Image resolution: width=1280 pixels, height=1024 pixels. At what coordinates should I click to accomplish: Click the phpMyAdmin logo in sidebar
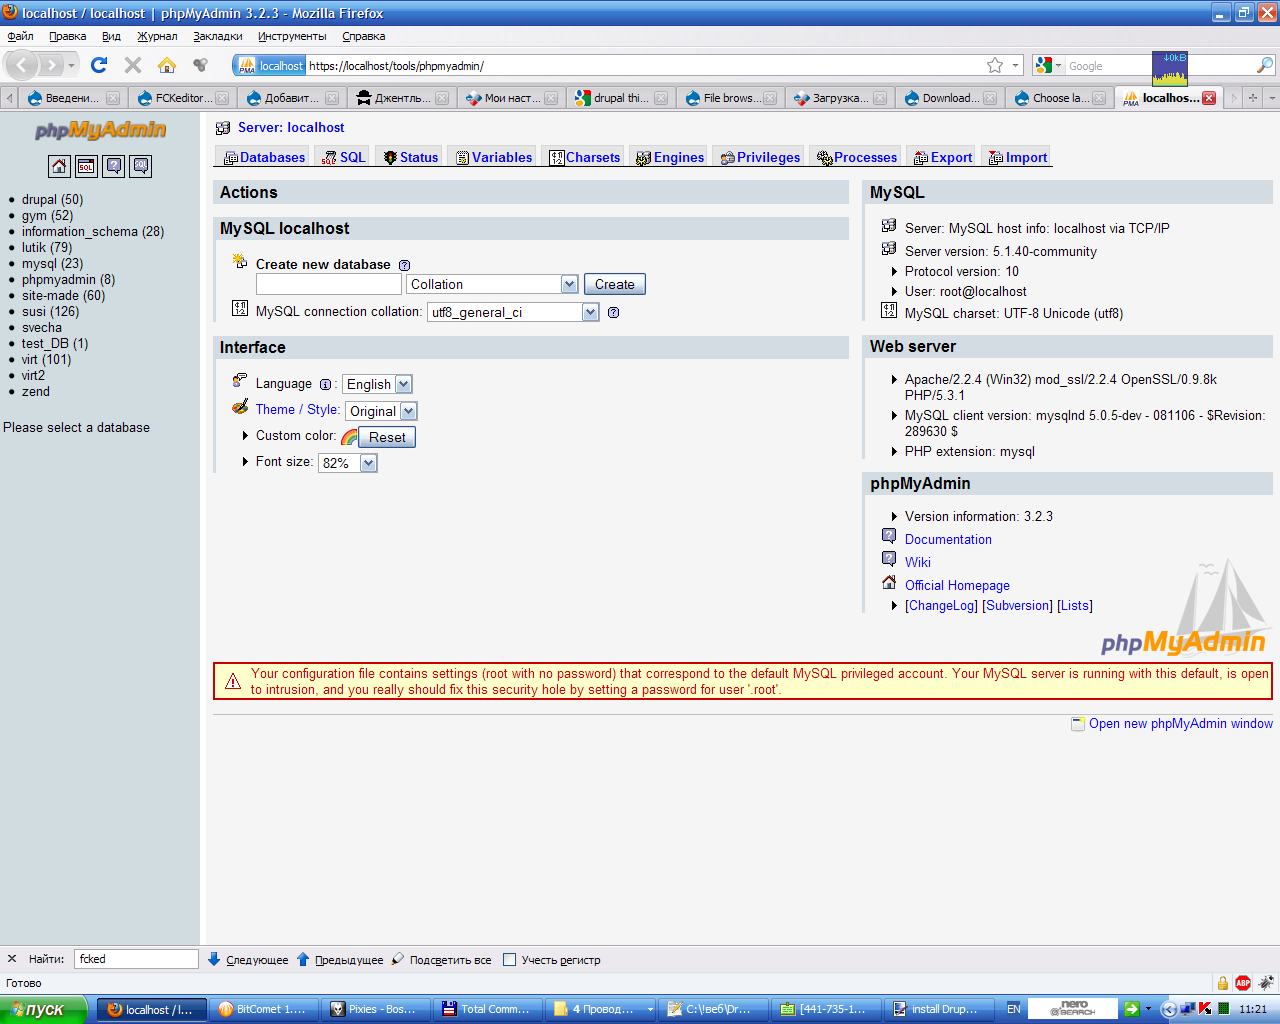pos(100,130)
